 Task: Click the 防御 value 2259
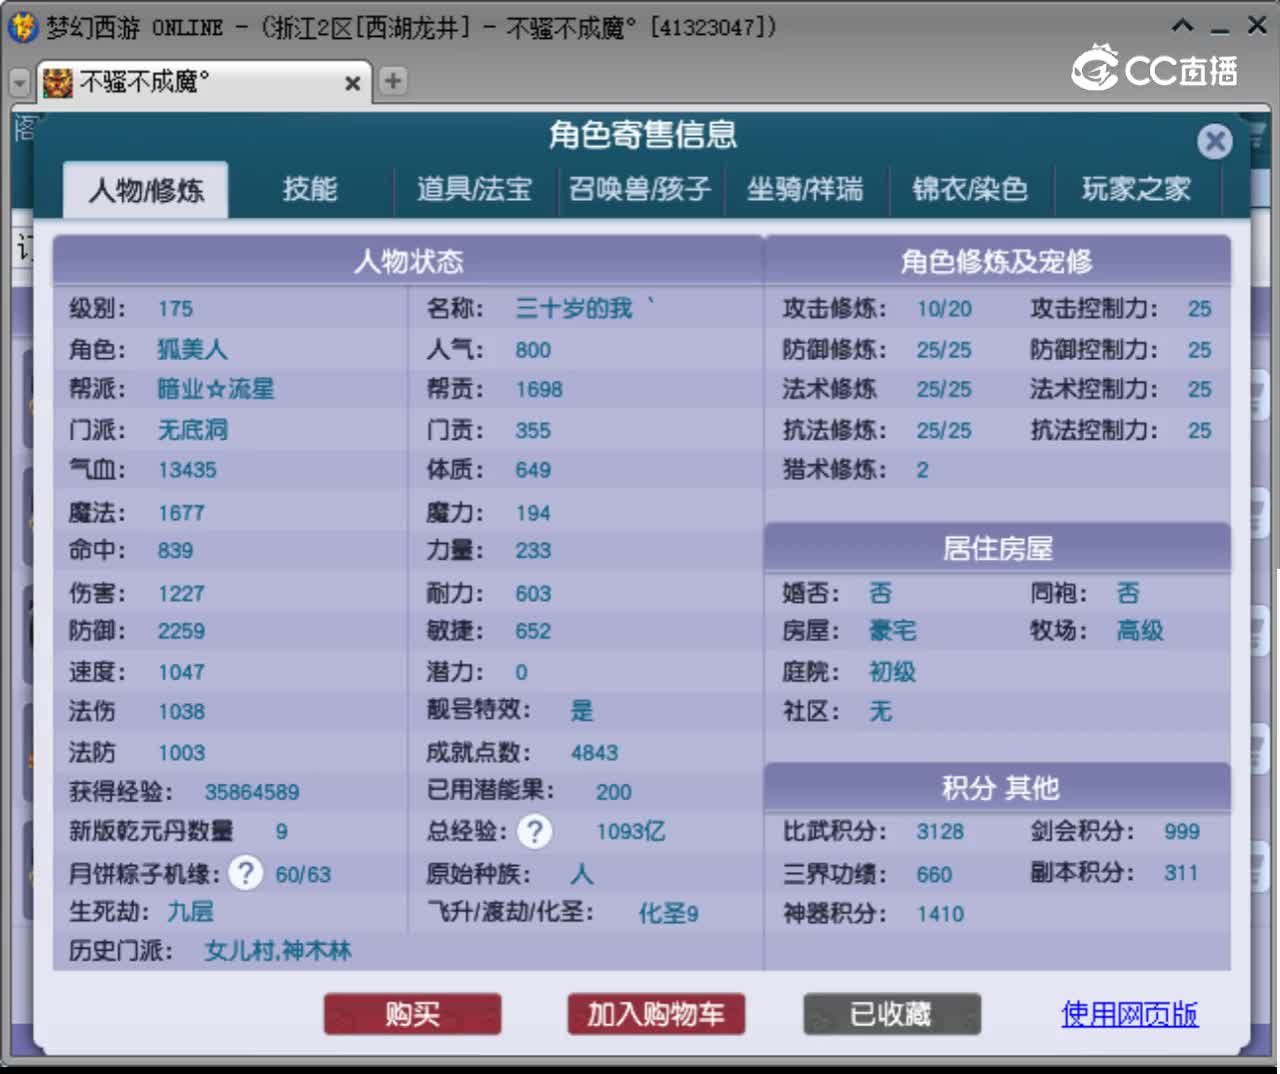coord(181,631)
